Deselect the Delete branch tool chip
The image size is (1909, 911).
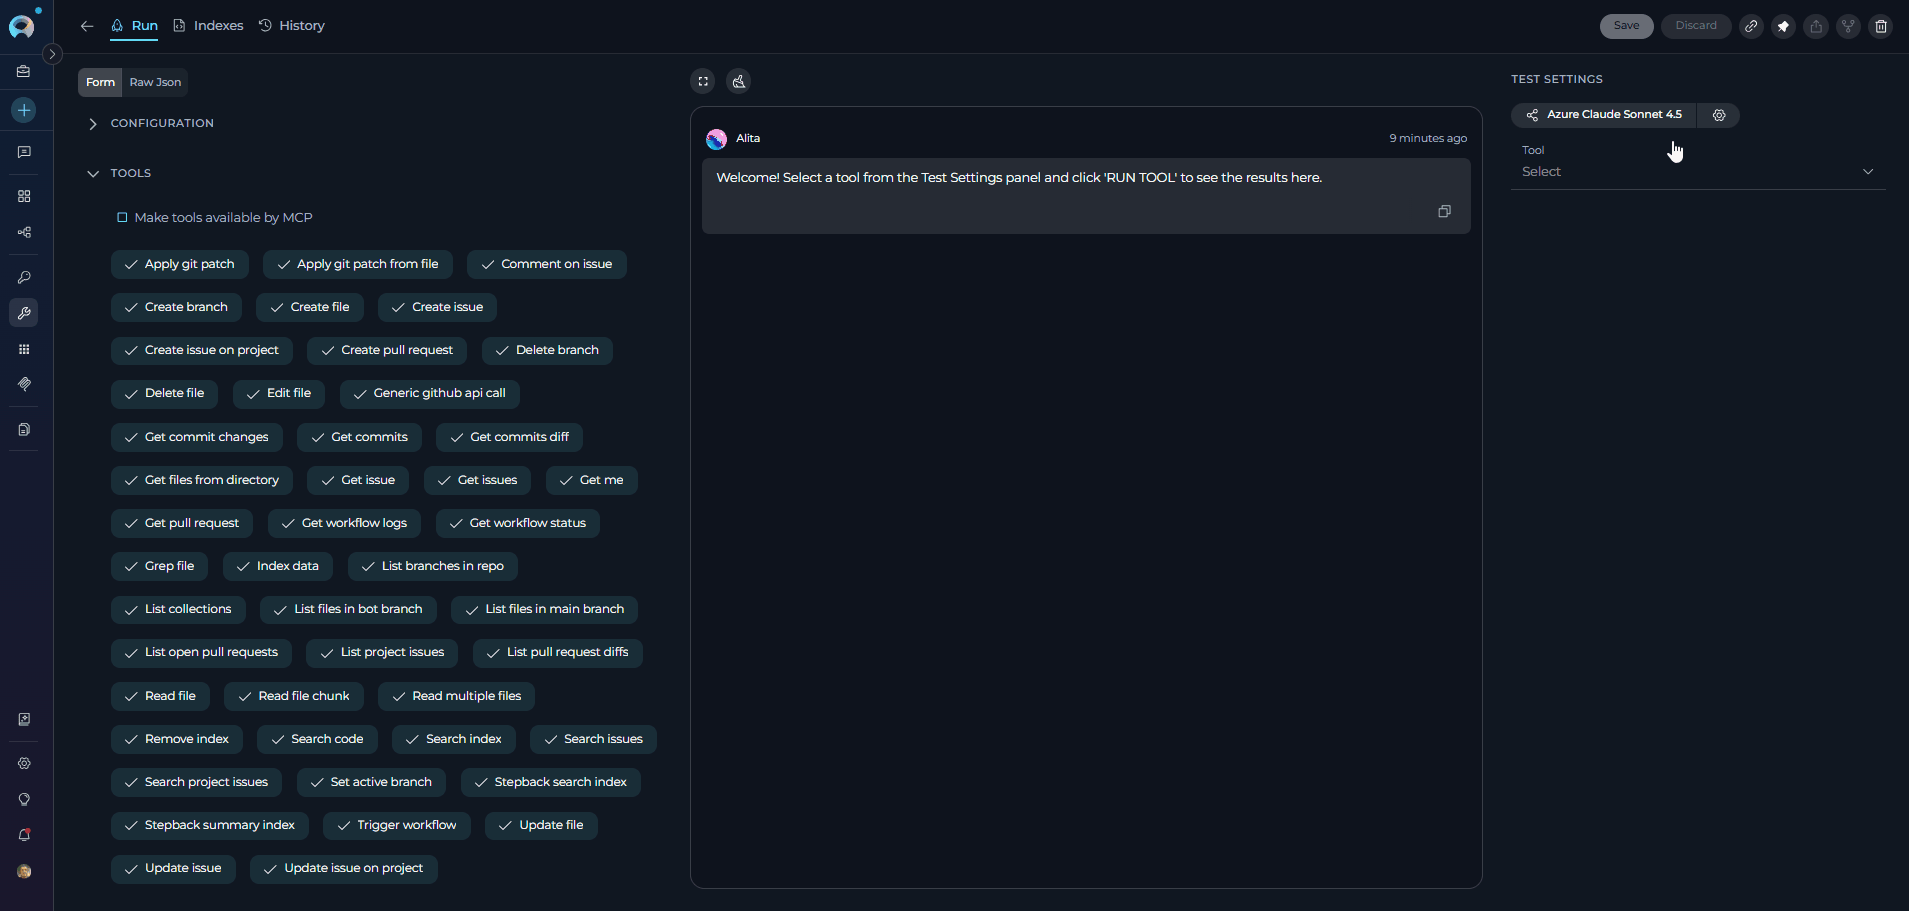547,350
